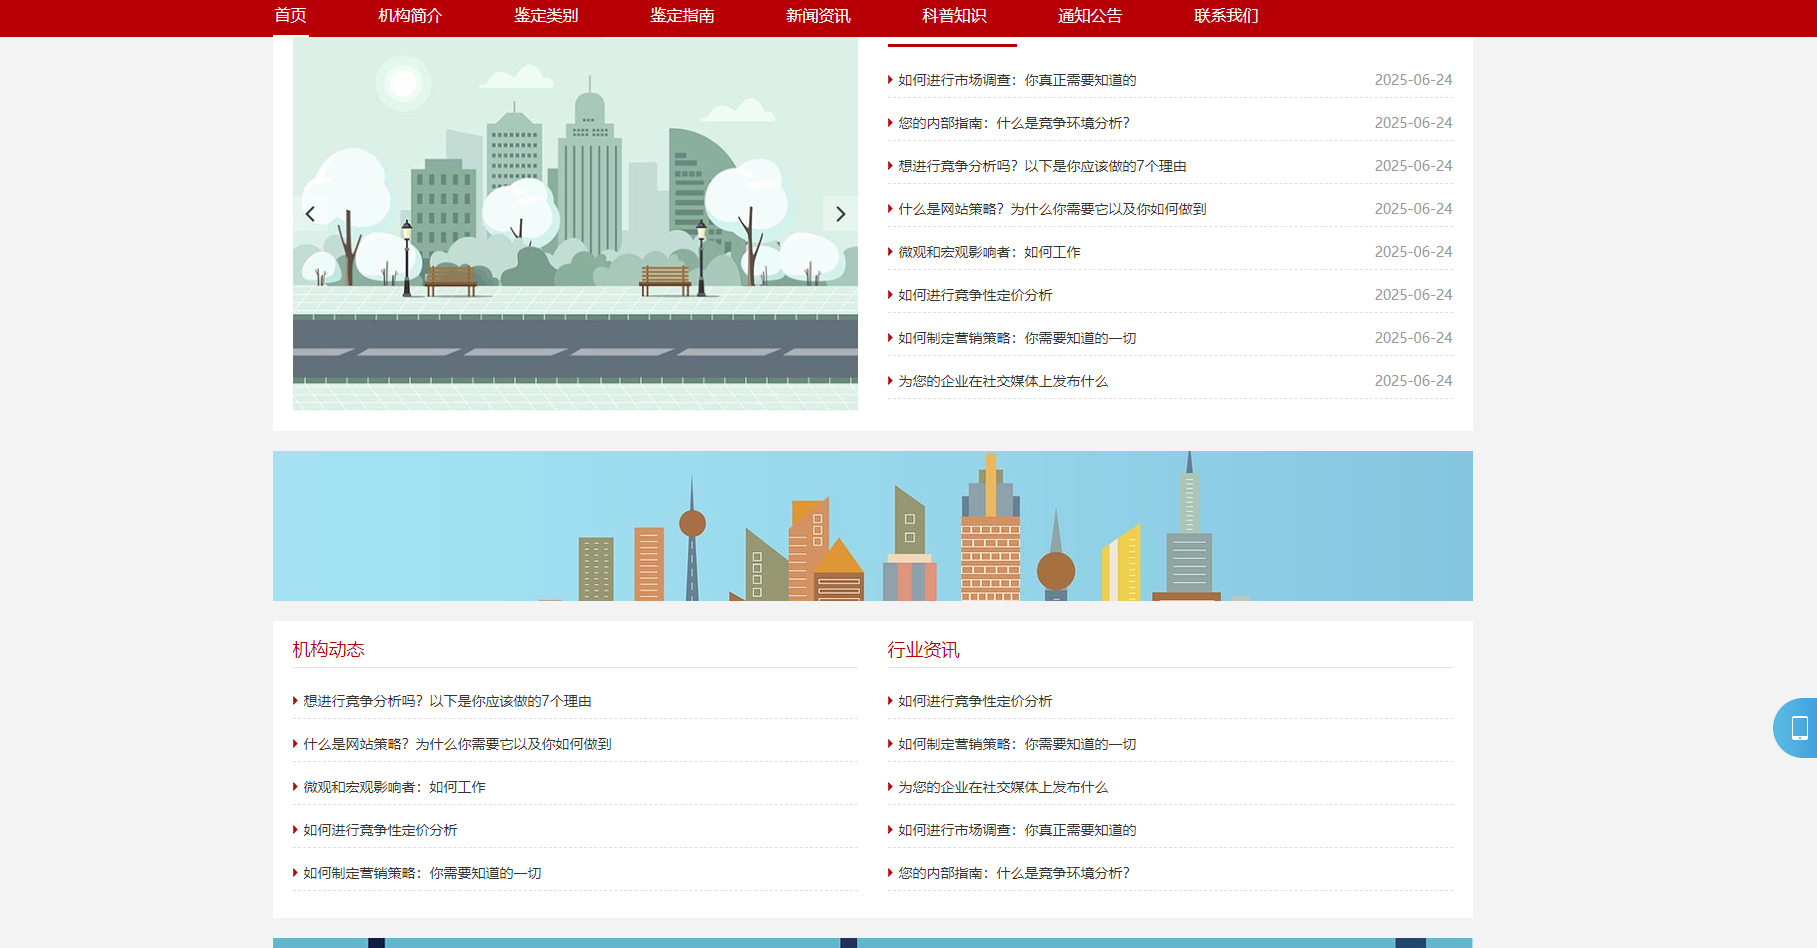Click 科普知识 in the navigation bar
This screenshot has width=1817, height=948.
[954, 16]
